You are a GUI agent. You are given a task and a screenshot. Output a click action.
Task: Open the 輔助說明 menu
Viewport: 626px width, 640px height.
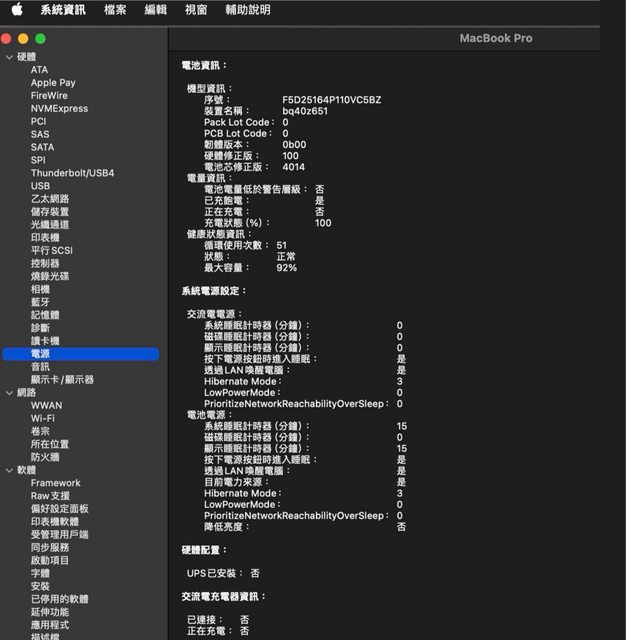click(x=248, y=10)
